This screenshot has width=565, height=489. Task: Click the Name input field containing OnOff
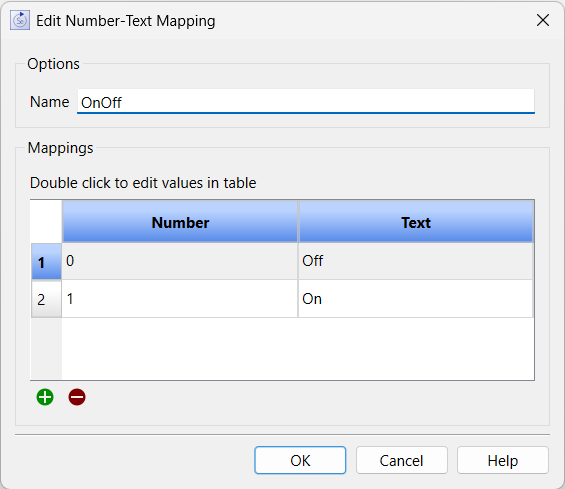306,102
